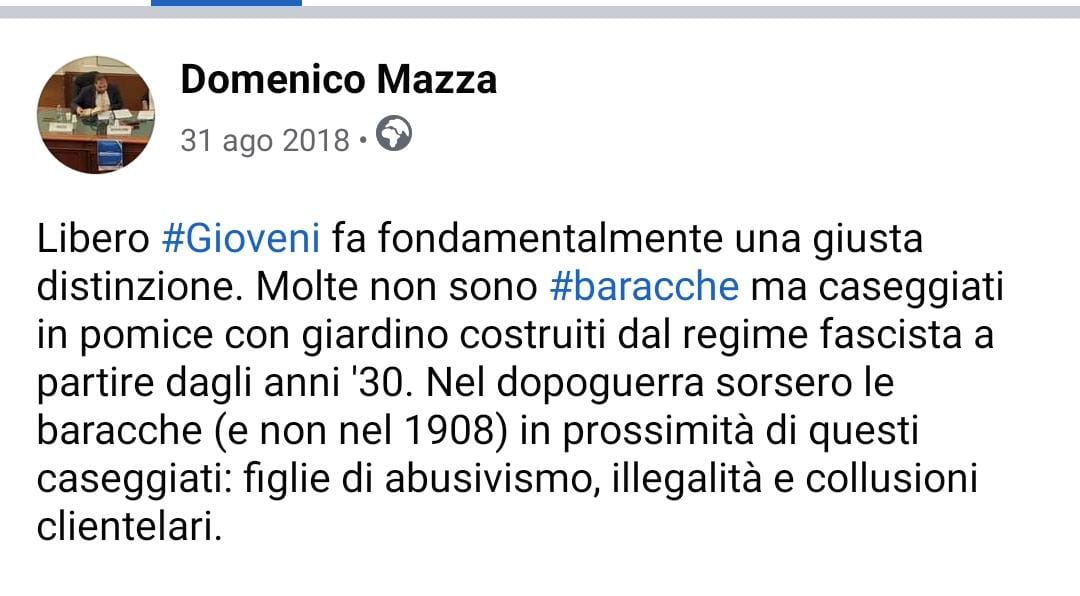The height and width of the screenshot is (596, 1080).
Task: Open Domenico Mazza's profile picture
Action: tap(96, 115)
